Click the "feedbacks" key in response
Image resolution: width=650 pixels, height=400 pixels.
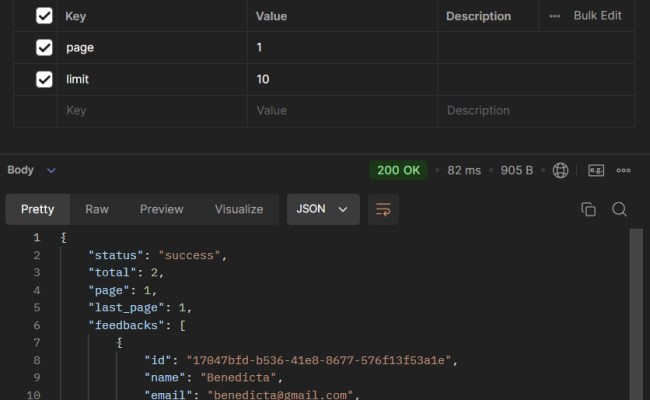[126, 325]
